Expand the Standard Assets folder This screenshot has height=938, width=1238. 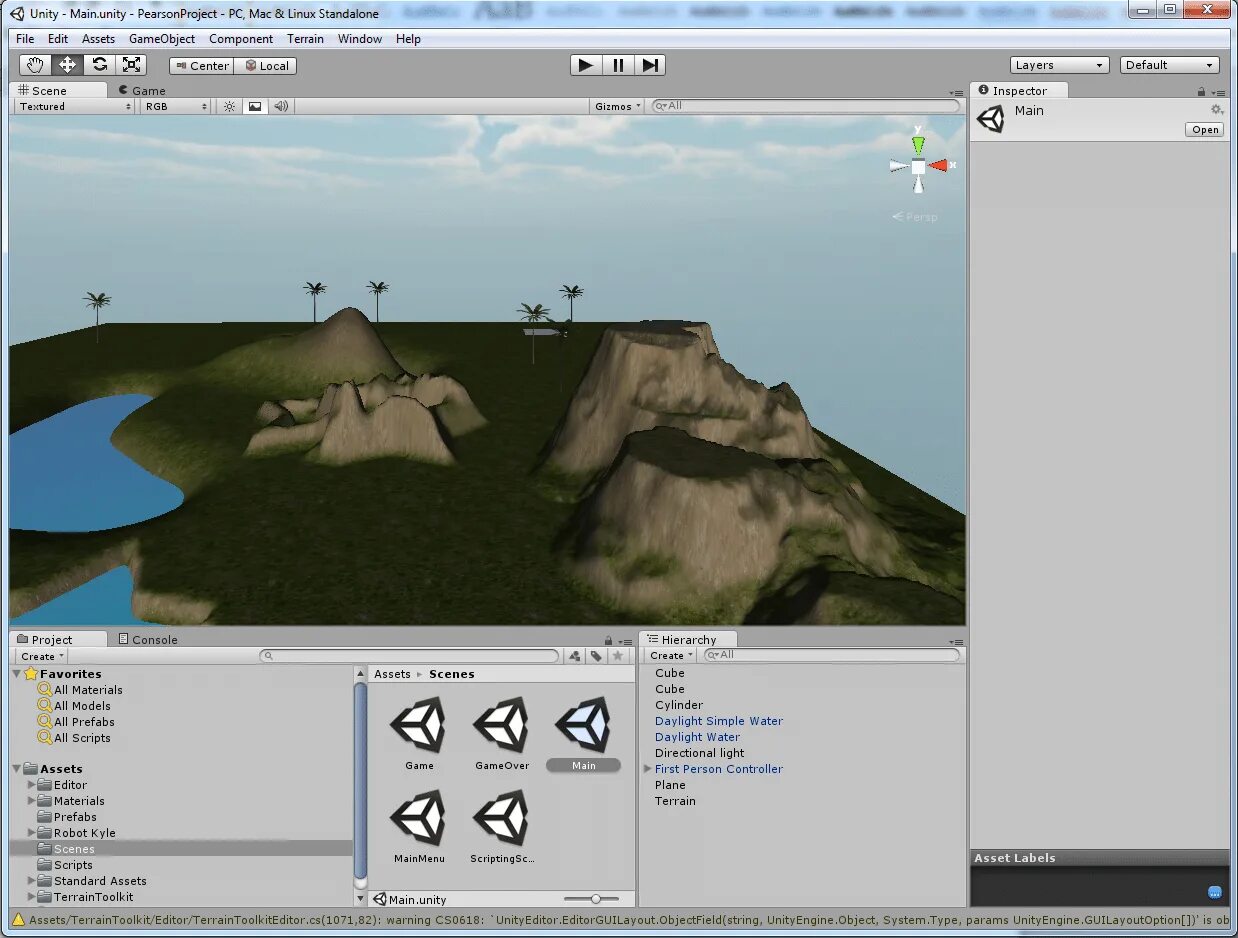point(31,881)
